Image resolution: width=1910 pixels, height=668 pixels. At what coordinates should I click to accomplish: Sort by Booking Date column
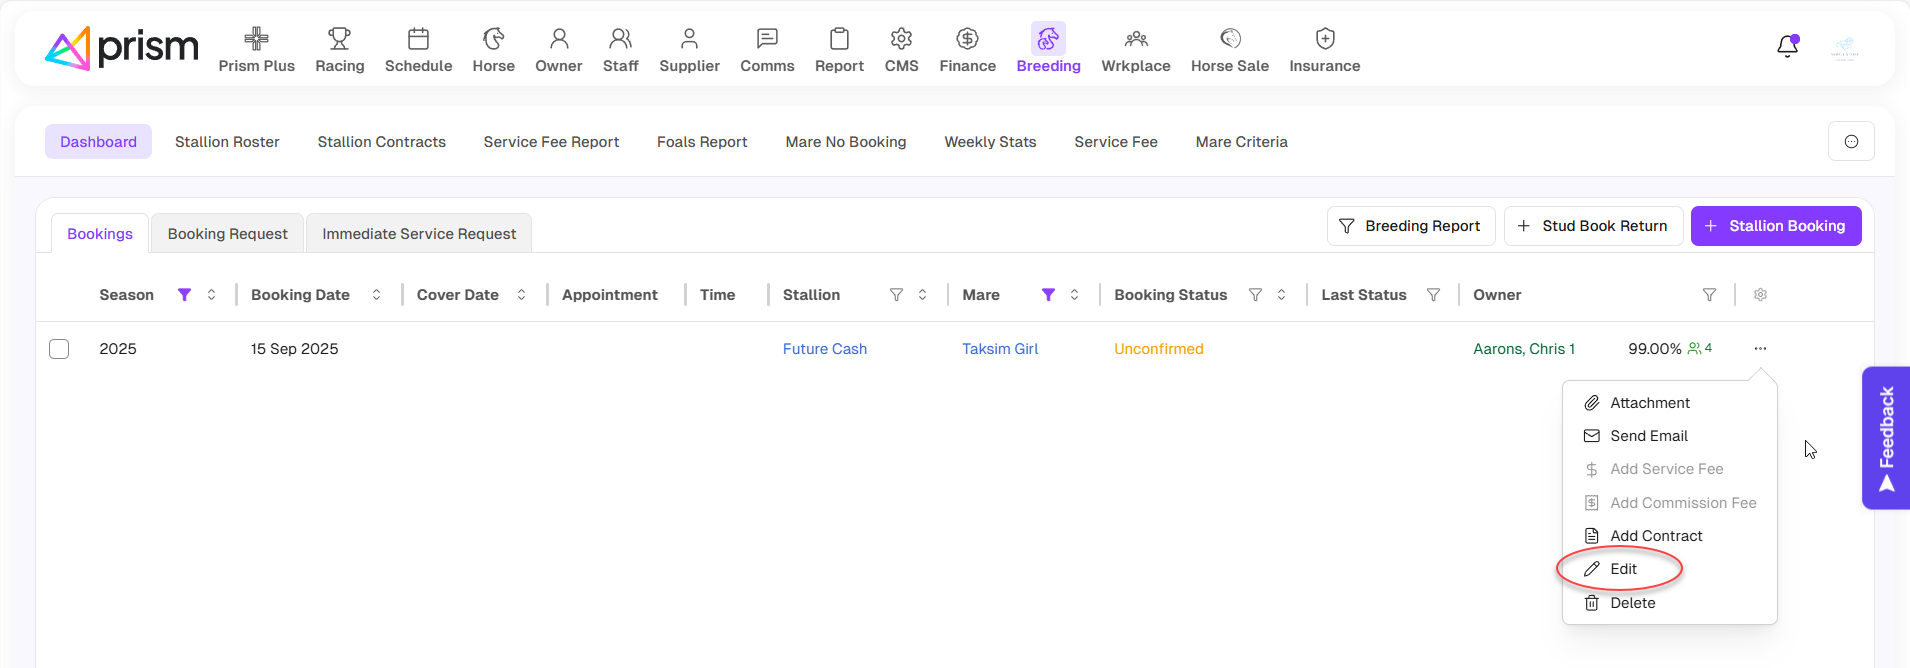376,295
